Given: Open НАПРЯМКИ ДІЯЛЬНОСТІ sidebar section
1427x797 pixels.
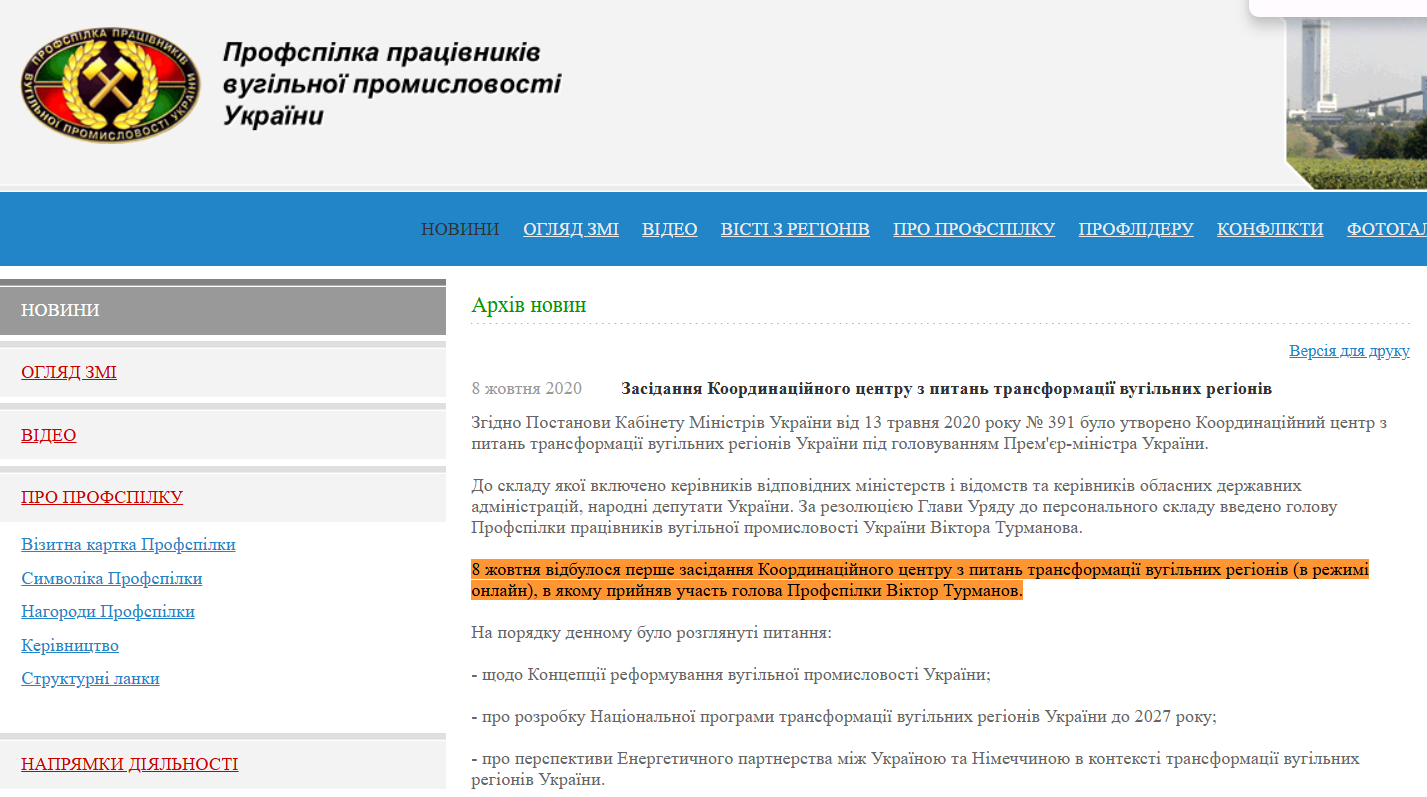Looking at the screenshot, I should click(x=130, y=764).
